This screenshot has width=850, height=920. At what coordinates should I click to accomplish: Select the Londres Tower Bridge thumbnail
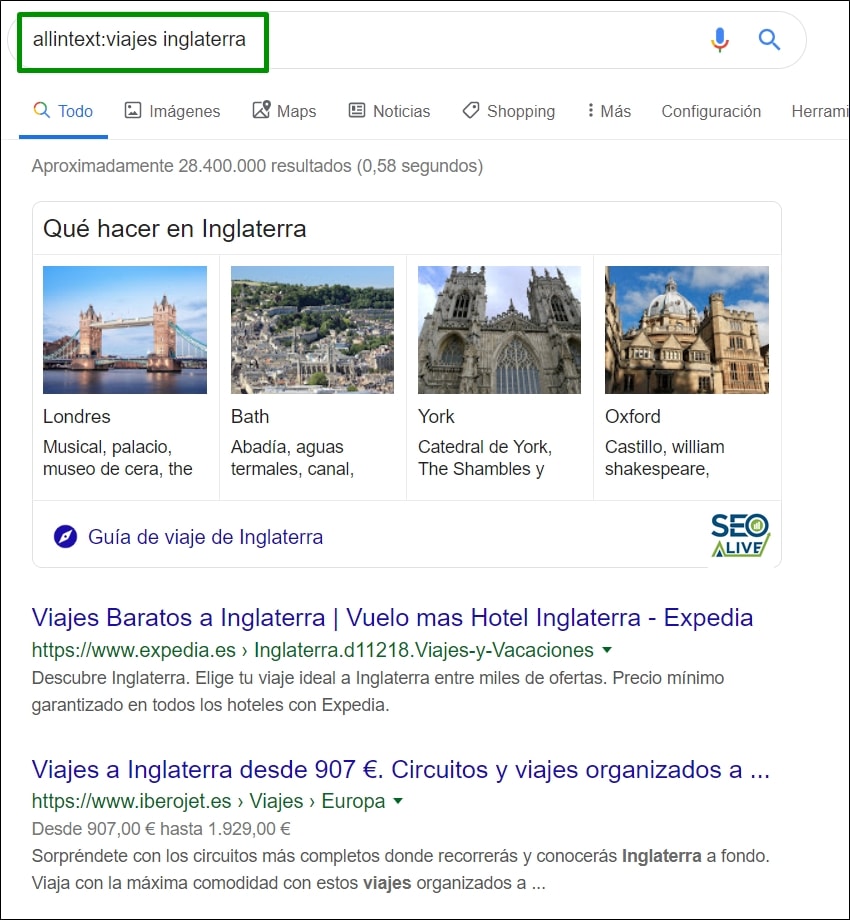coord(124,329)
